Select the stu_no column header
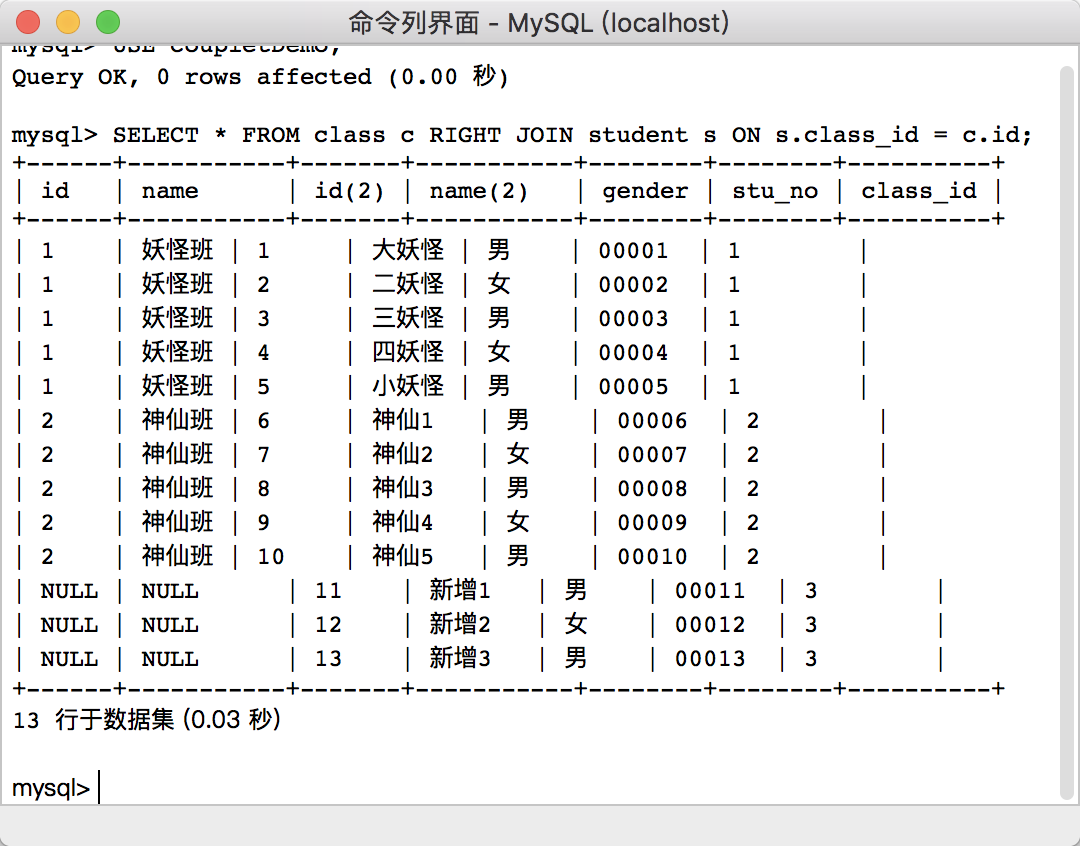1080x846 pixels. [775, 191]
